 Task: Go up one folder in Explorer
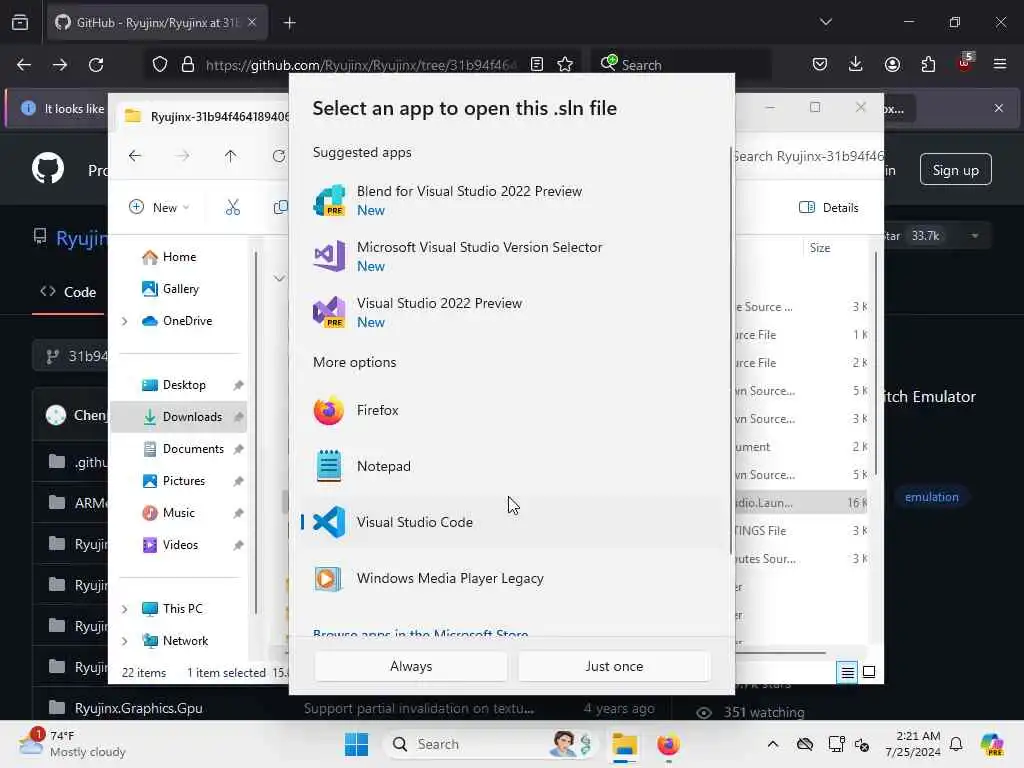pos(231,156)
